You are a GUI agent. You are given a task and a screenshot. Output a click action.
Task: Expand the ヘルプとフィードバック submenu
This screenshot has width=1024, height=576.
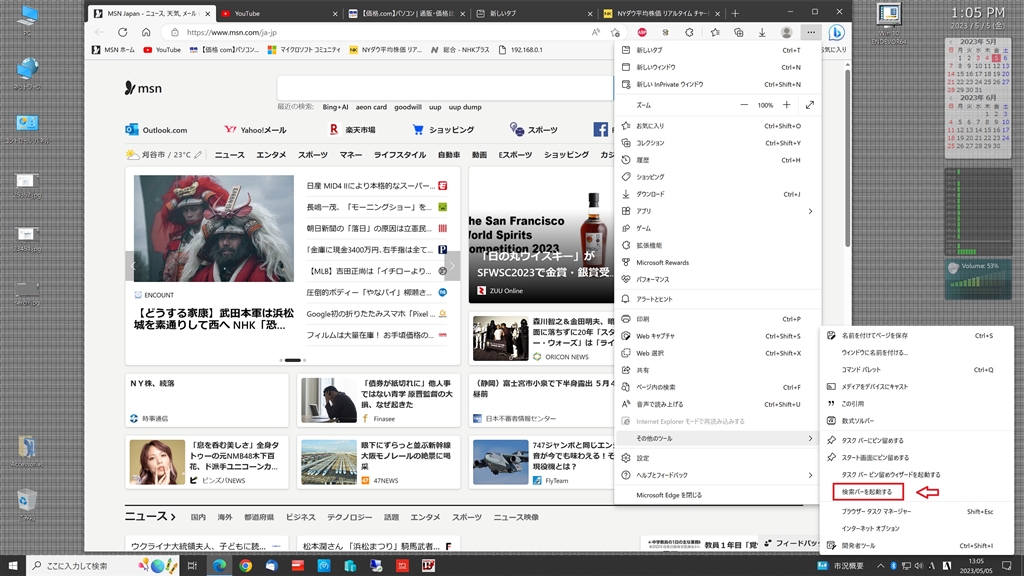point(715,475)
